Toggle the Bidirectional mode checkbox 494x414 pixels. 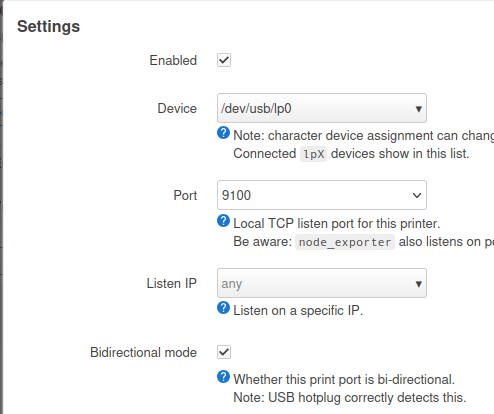pyautogui.click(x=224, y=352)
